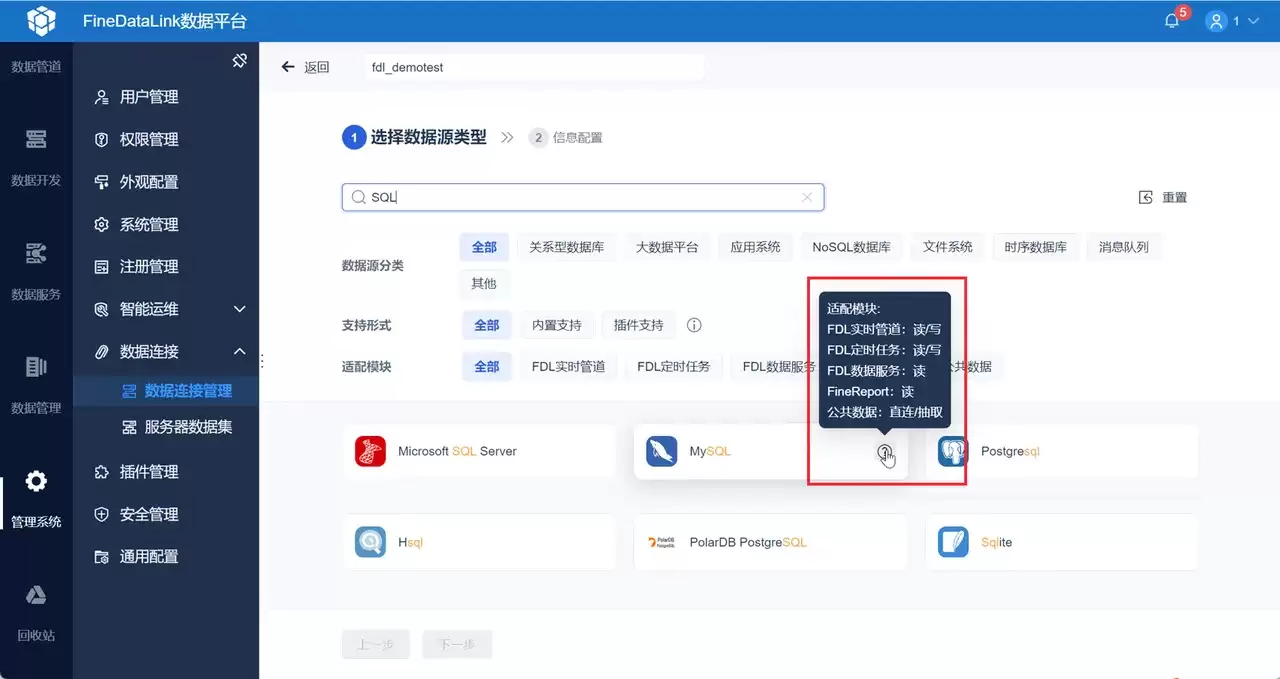Open the user account dropdown
The height and width of the screenshot is (679, 1280).
point(1232,21)
